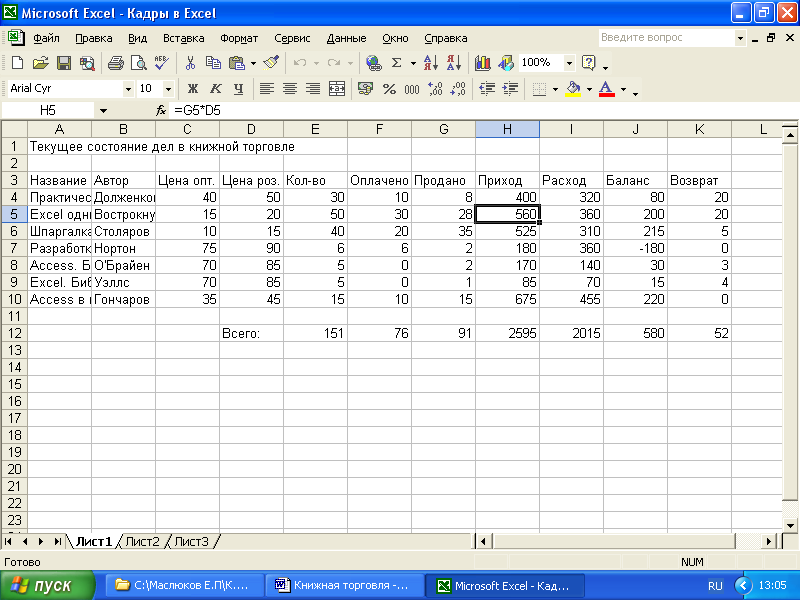Open the Borders dropdown arrow
Viewport: 800px width, 600px height.
point(556,89)
